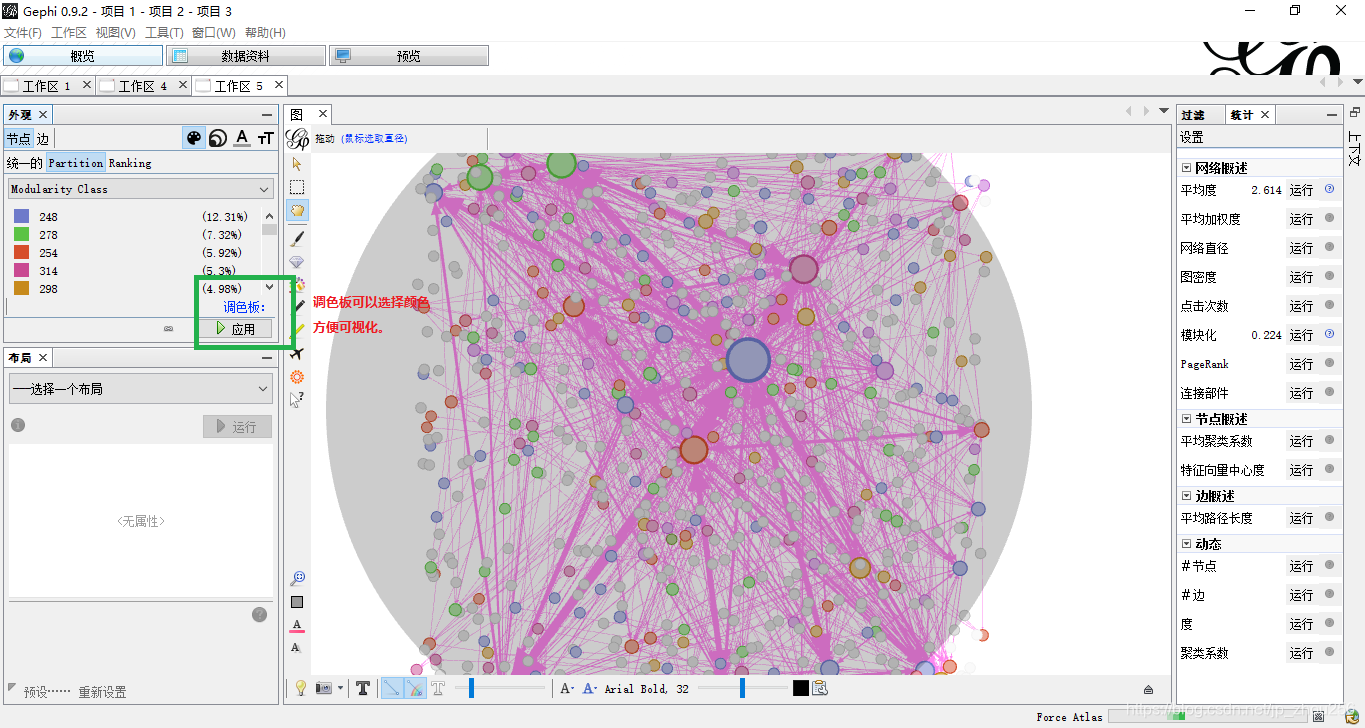1365x728 pixels.
Task: Open help report for modularity
Action: pyautogui.click(x=1329, y=334)
